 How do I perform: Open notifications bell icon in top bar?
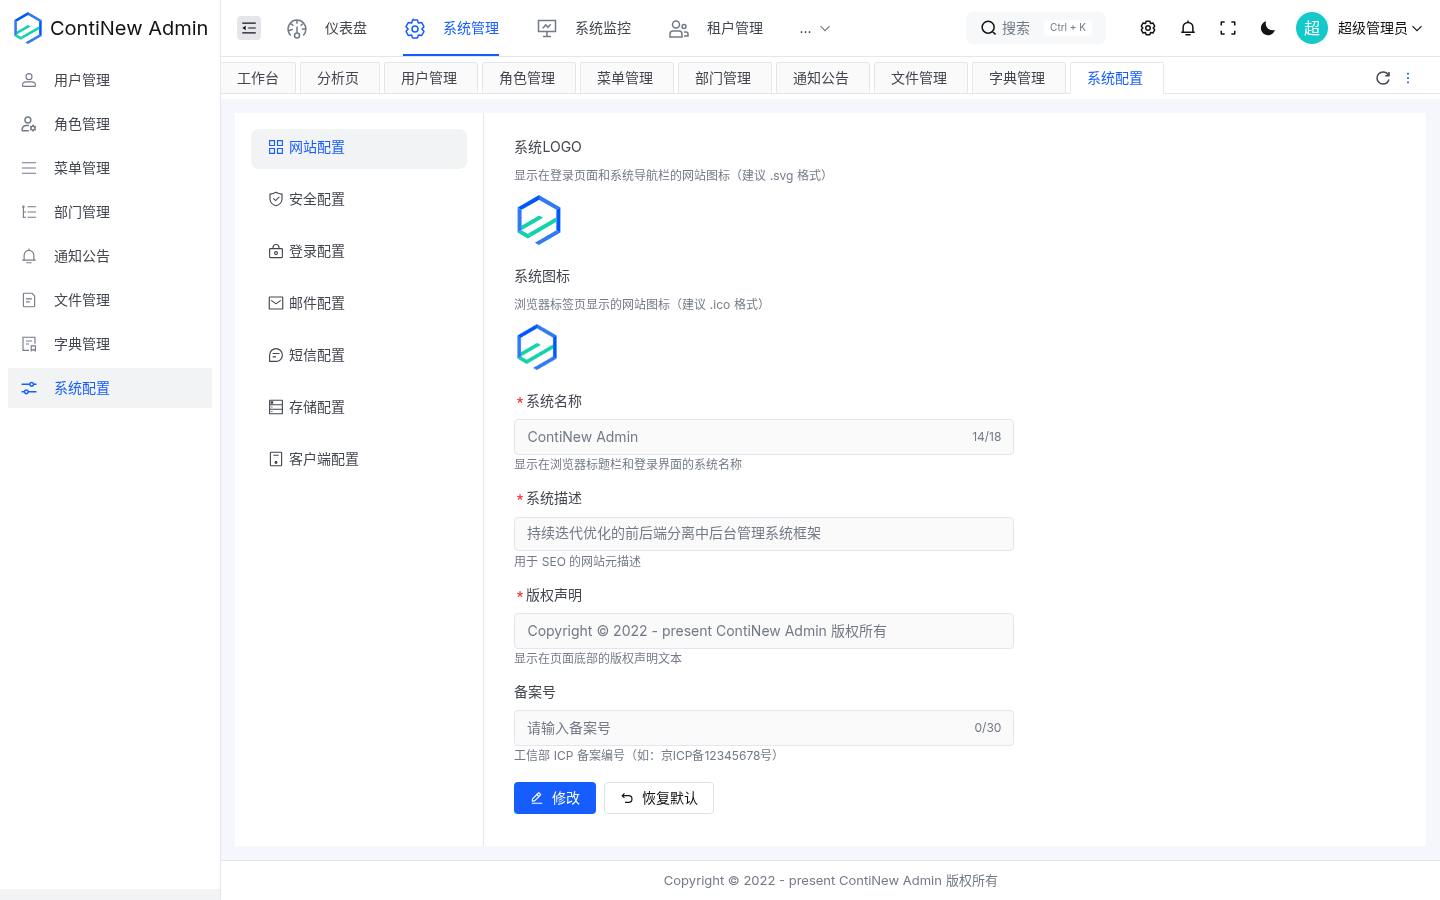(x=1188, y=28)
